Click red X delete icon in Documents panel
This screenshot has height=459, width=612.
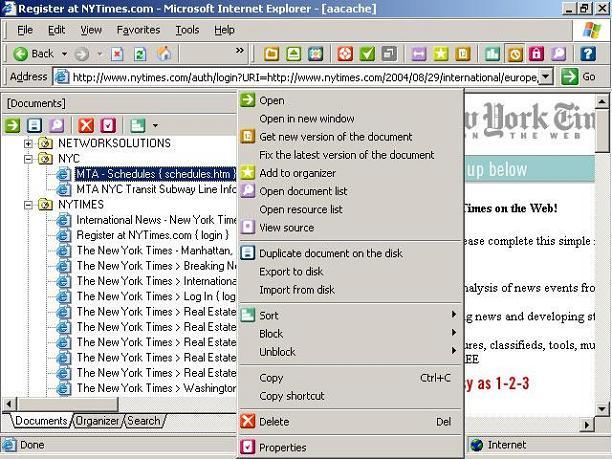point(86,125)
